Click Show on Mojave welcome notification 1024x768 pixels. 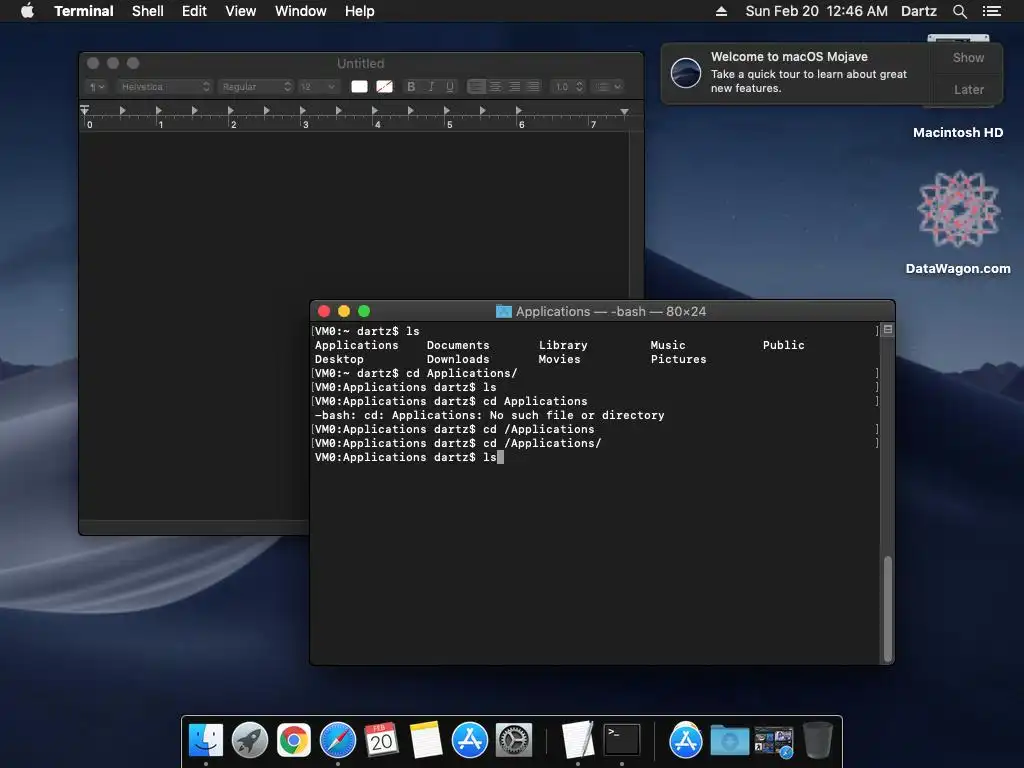point(968,57)
